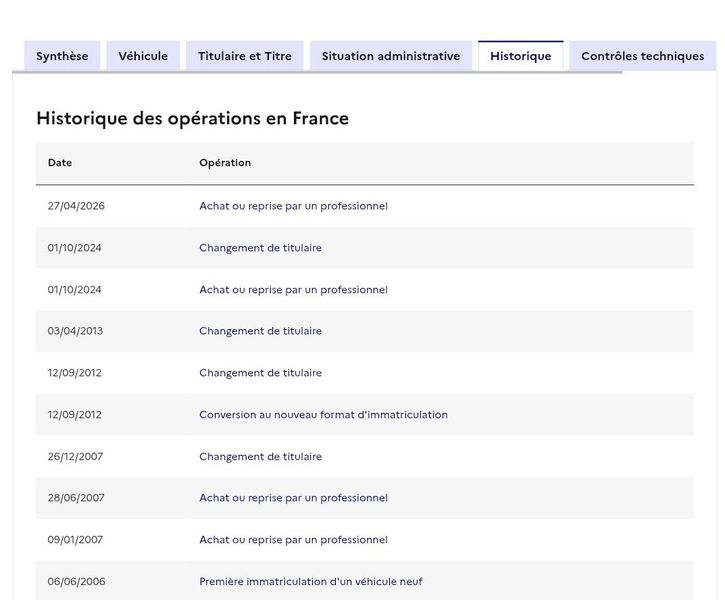Click the 26/12/2007 Changement de titulaire entry
This screenshot has width=725, height=600.
(x=365, y=456)
